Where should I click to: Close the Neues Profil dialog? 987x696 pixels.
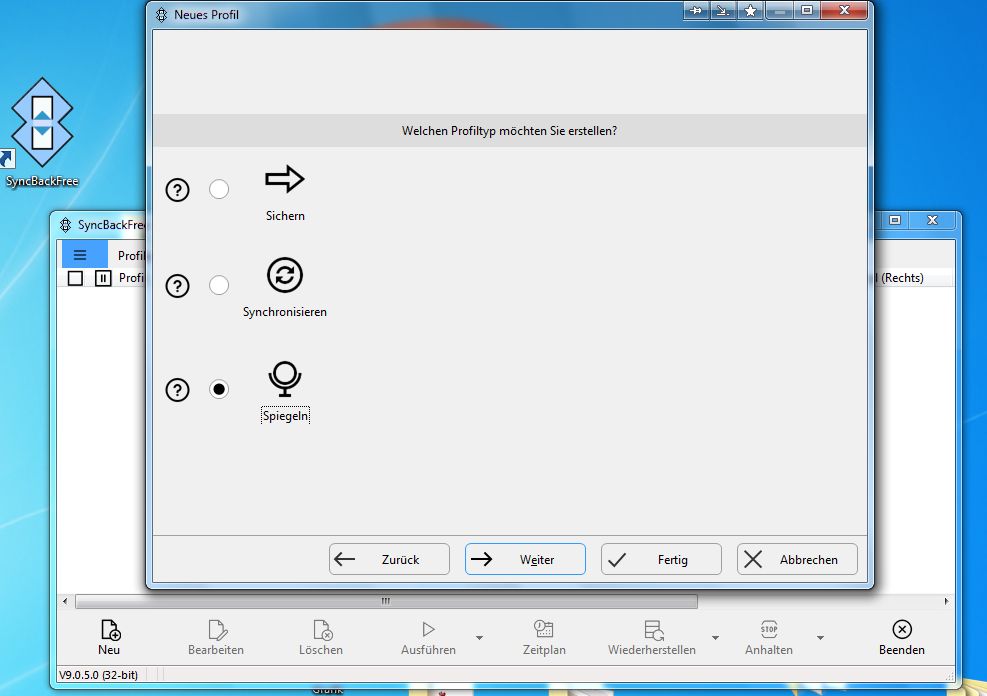845,11
